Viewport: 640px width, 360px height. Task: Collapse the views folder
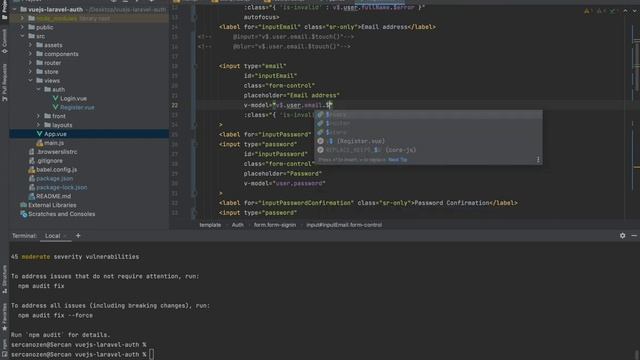click(x=30, y=80)
